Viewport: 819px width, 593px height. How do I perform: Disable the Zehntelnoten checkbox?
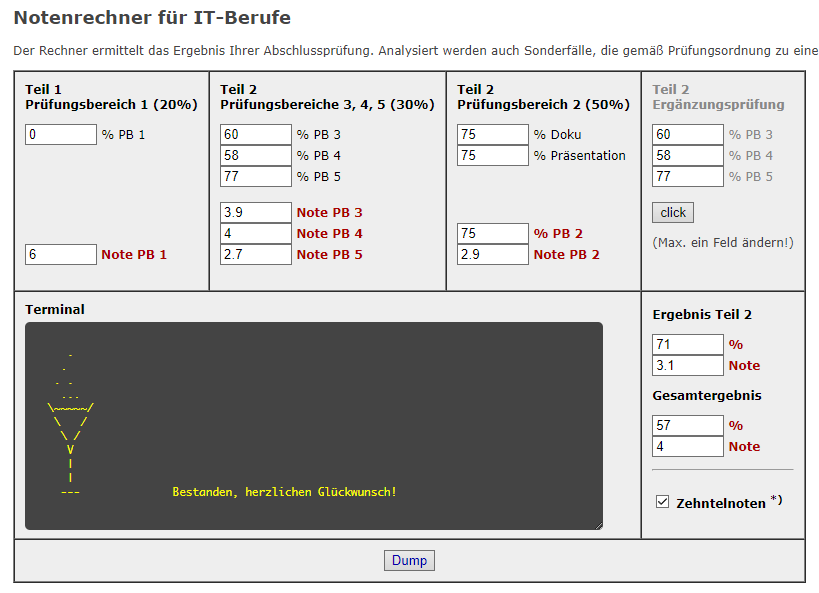[662, 502]
